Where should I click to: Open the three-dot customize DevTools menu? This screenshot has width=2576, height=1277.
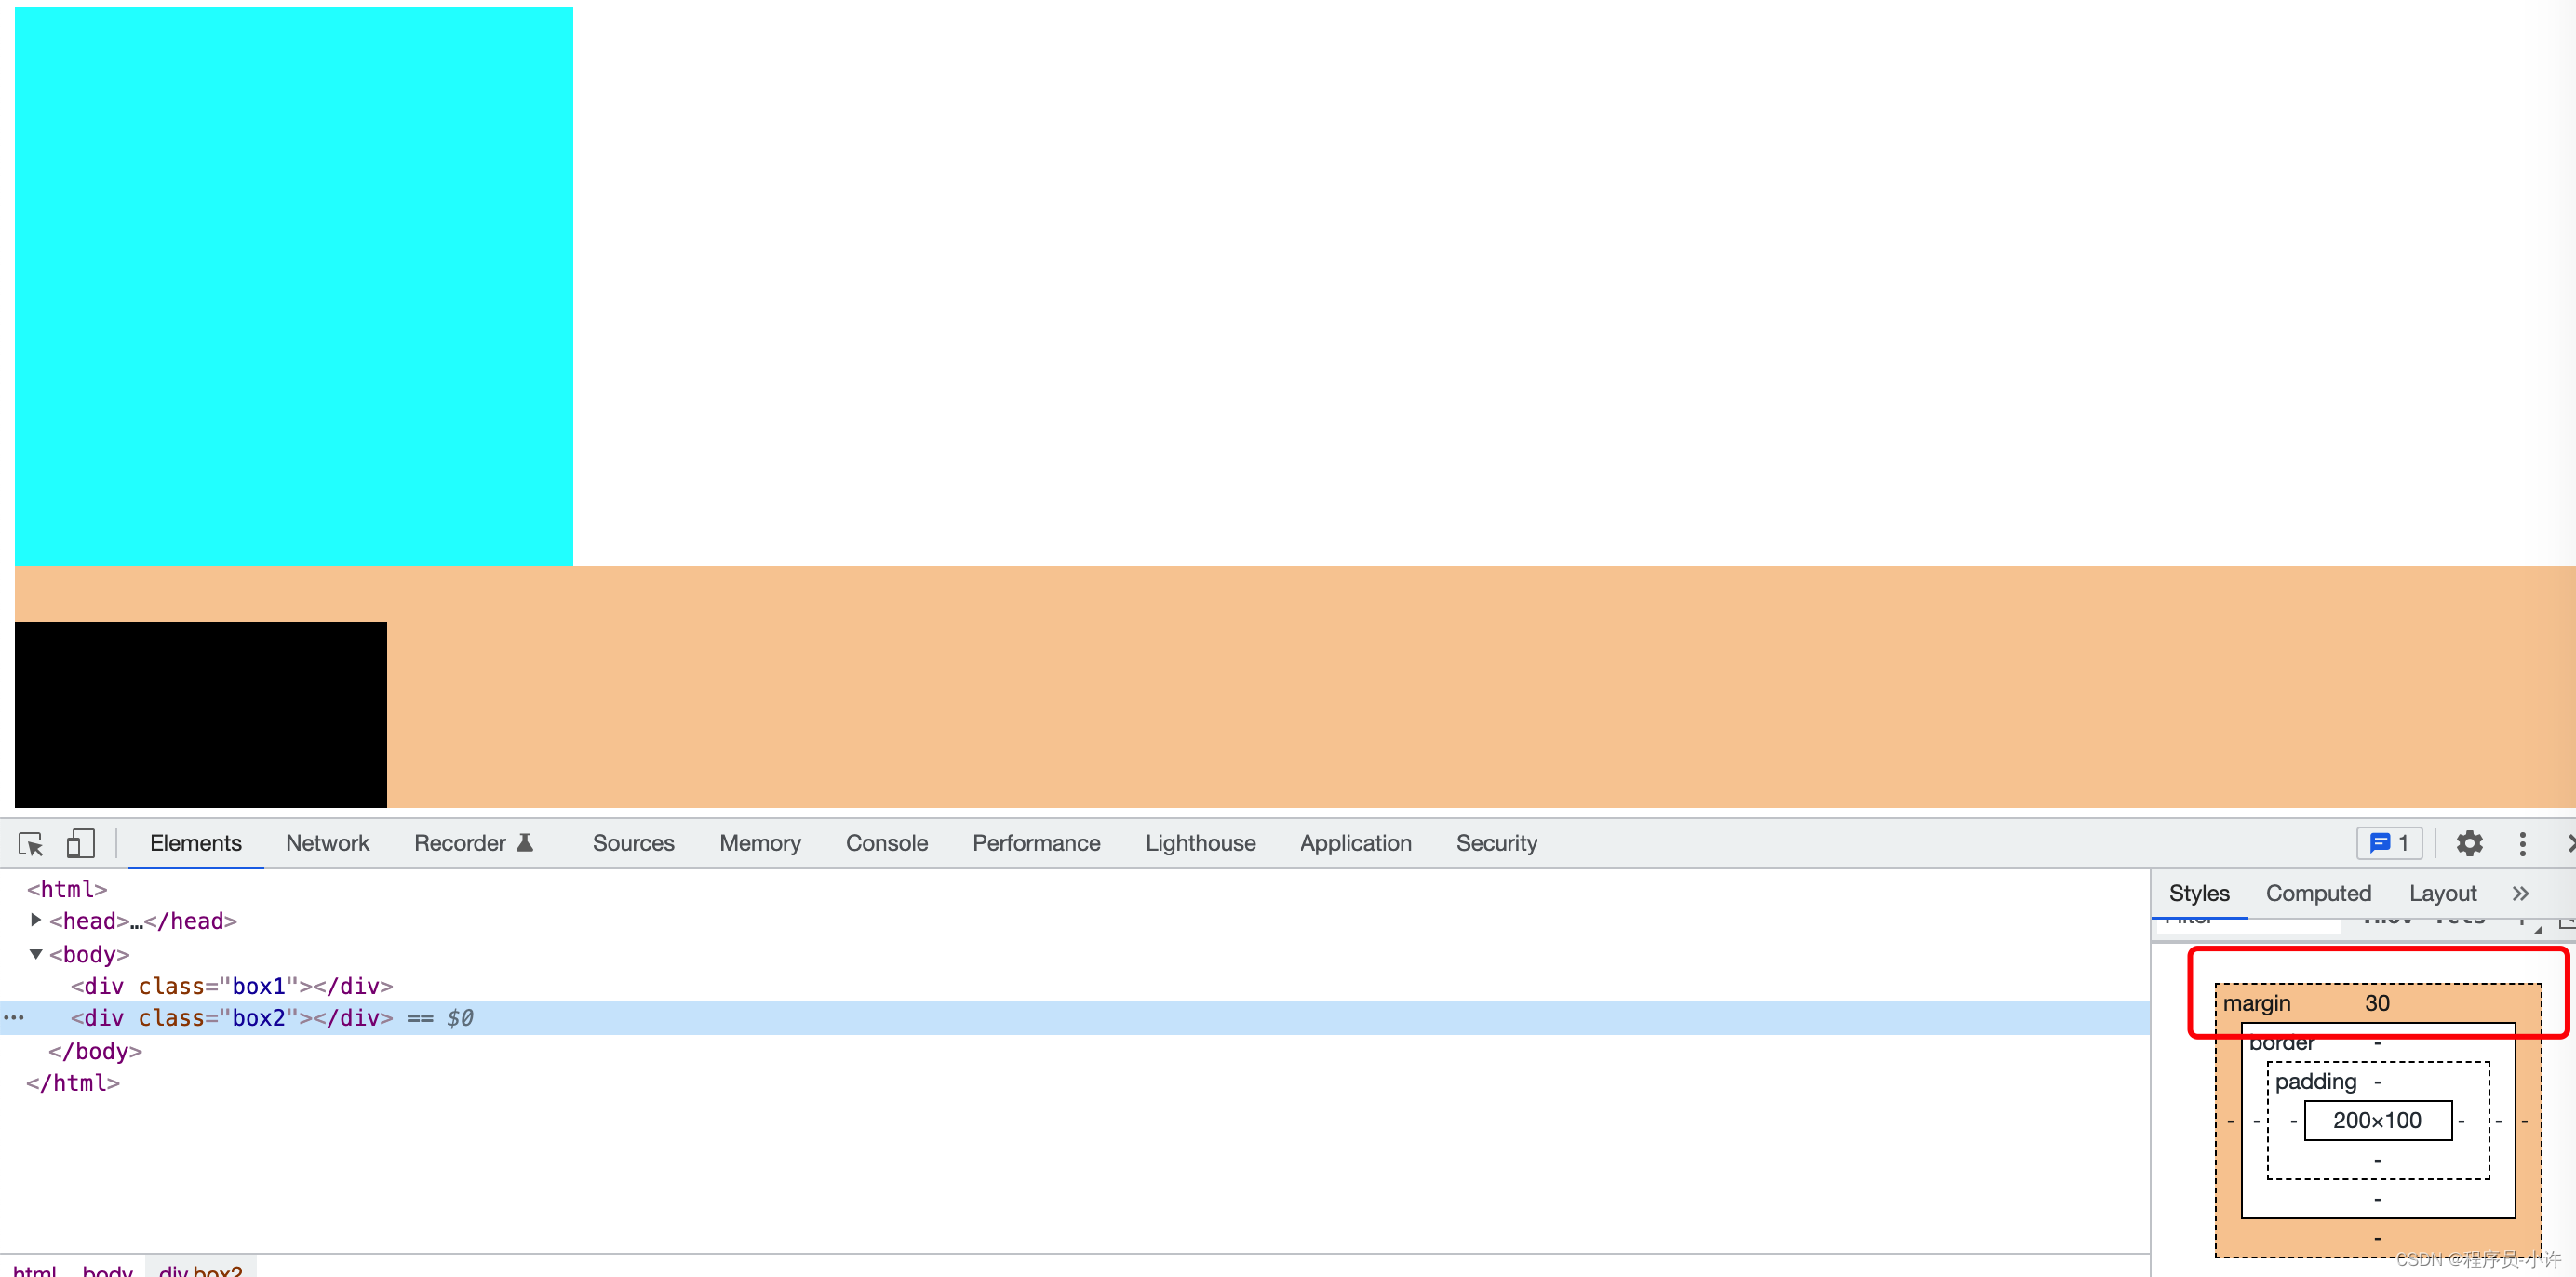click(2522, 844)
